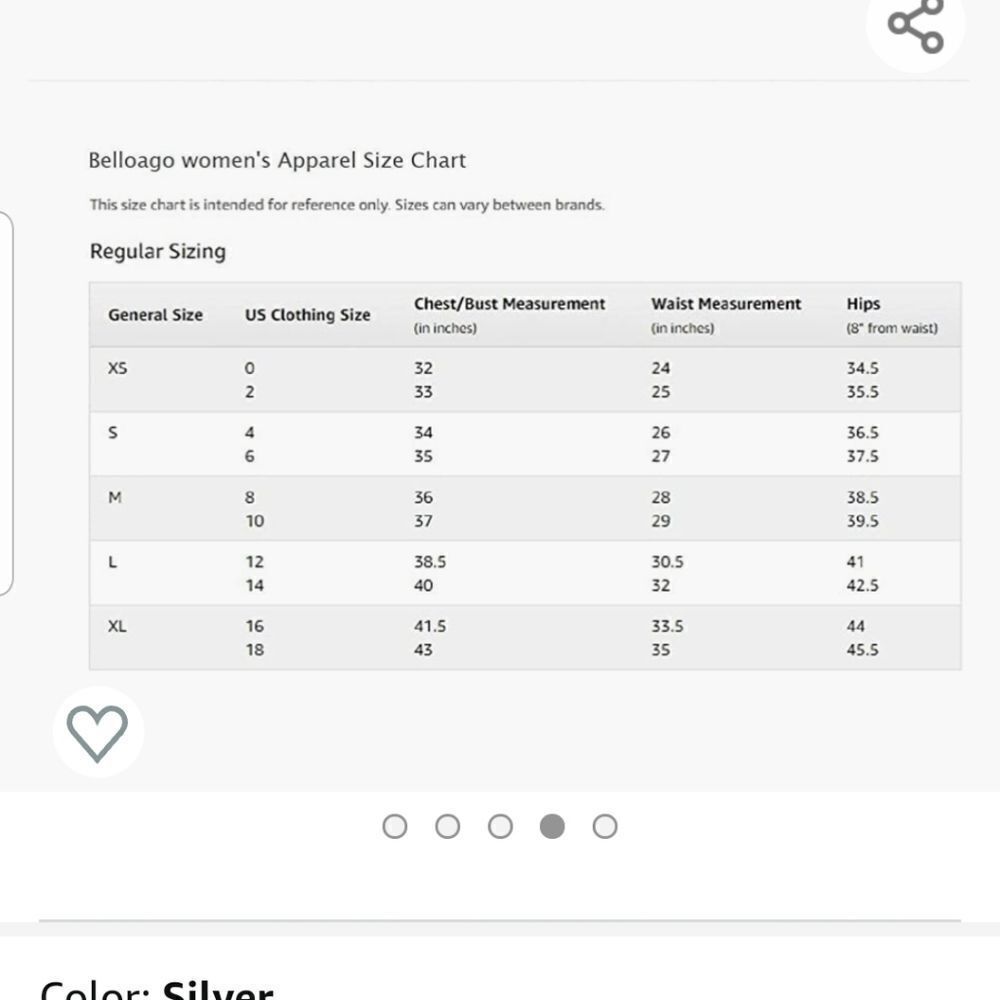Tap the heart wishlist icon
Image resolution: width=1000 pixels, height=1000 pixels.
tap(98, 732)
